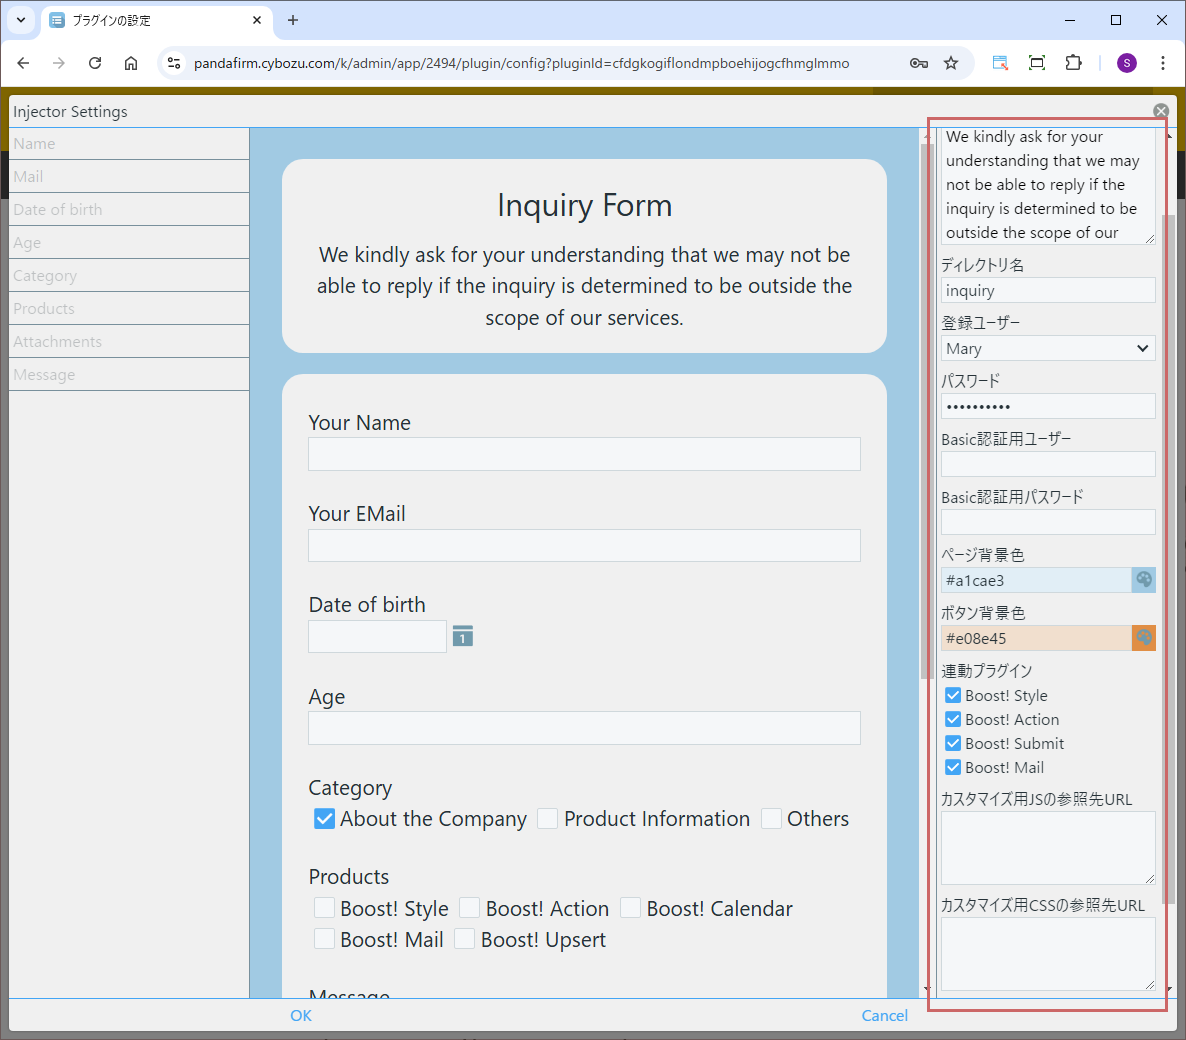Expand the registered user dropdown showing Mary

click(x=1047, y=348)
